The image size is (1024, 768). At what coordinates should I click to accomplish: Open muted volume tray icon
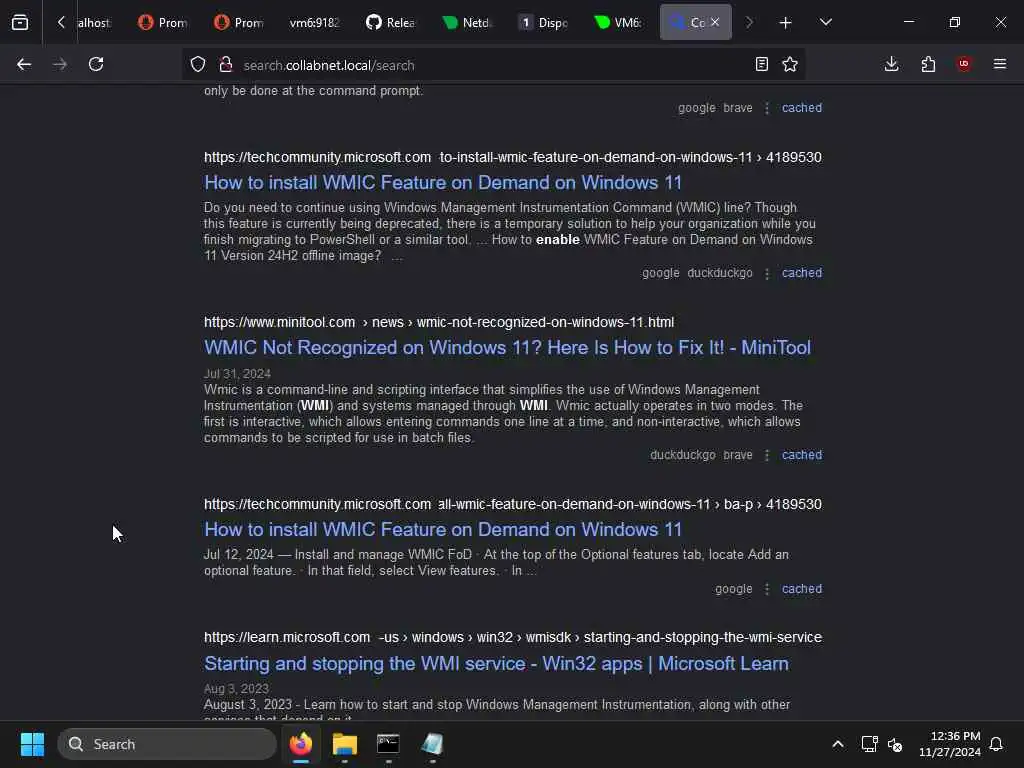click(x=895, y=744)
